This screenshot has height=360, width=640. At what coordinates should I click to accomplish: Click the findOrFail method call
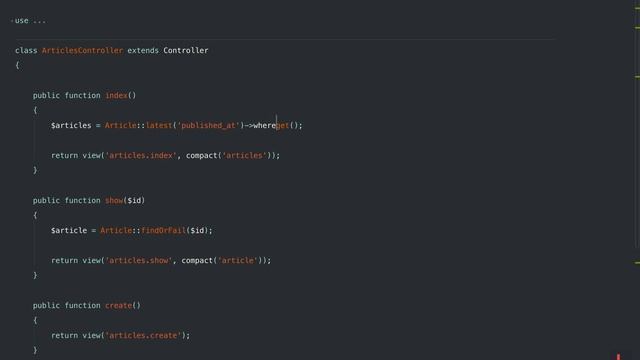coord(163,230)
